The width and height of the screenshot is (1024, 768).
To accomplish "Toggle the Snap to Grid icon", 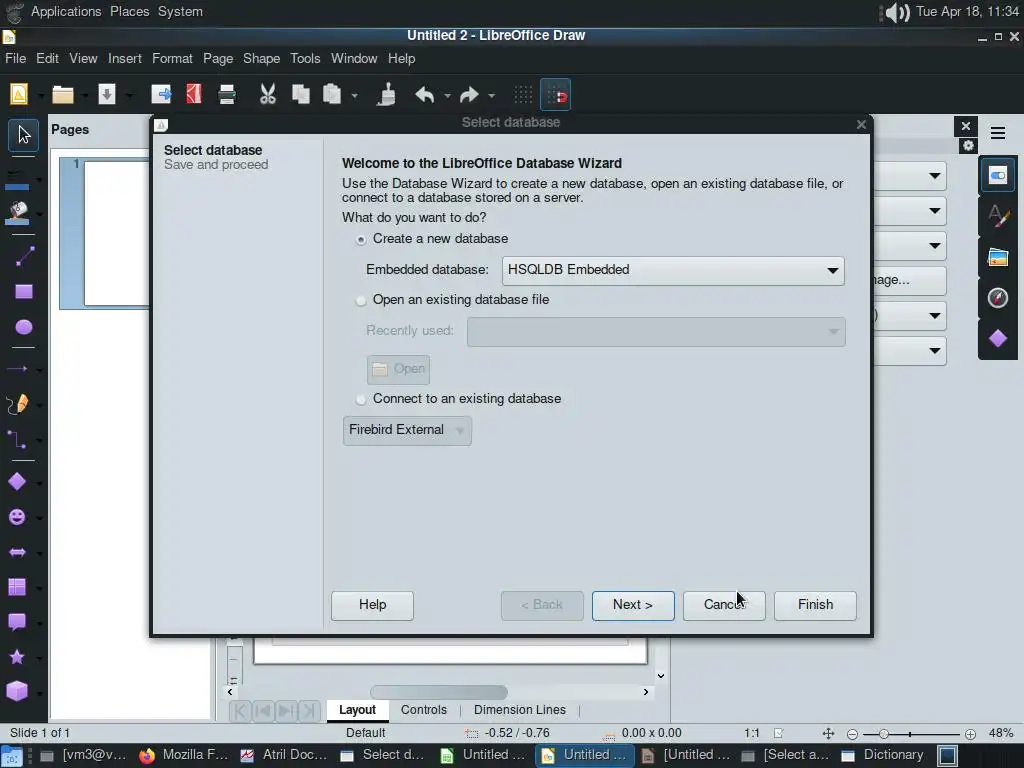I will coord(556,95).
